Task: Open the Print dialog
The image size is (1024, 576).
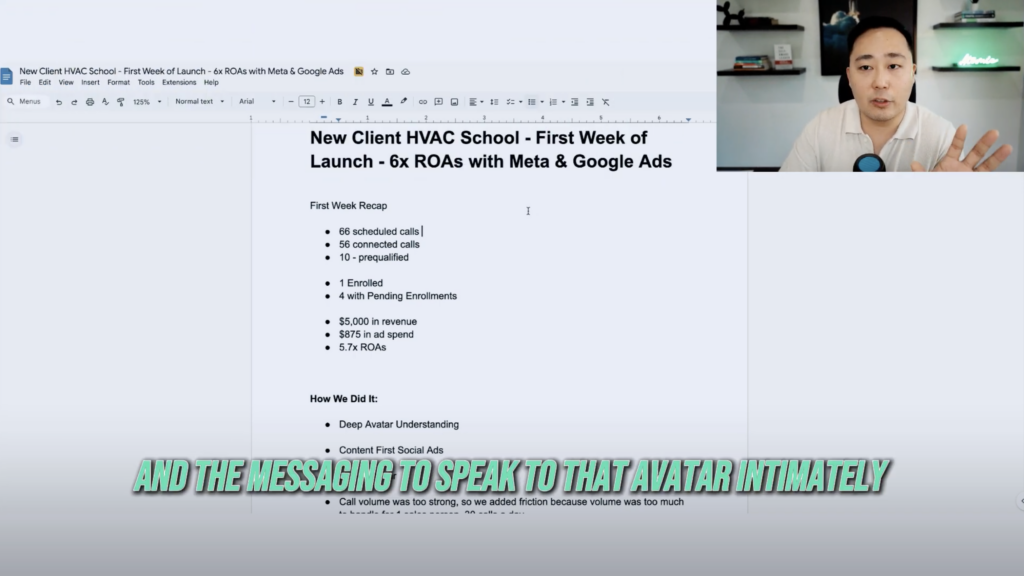Action: coord(89,101)
